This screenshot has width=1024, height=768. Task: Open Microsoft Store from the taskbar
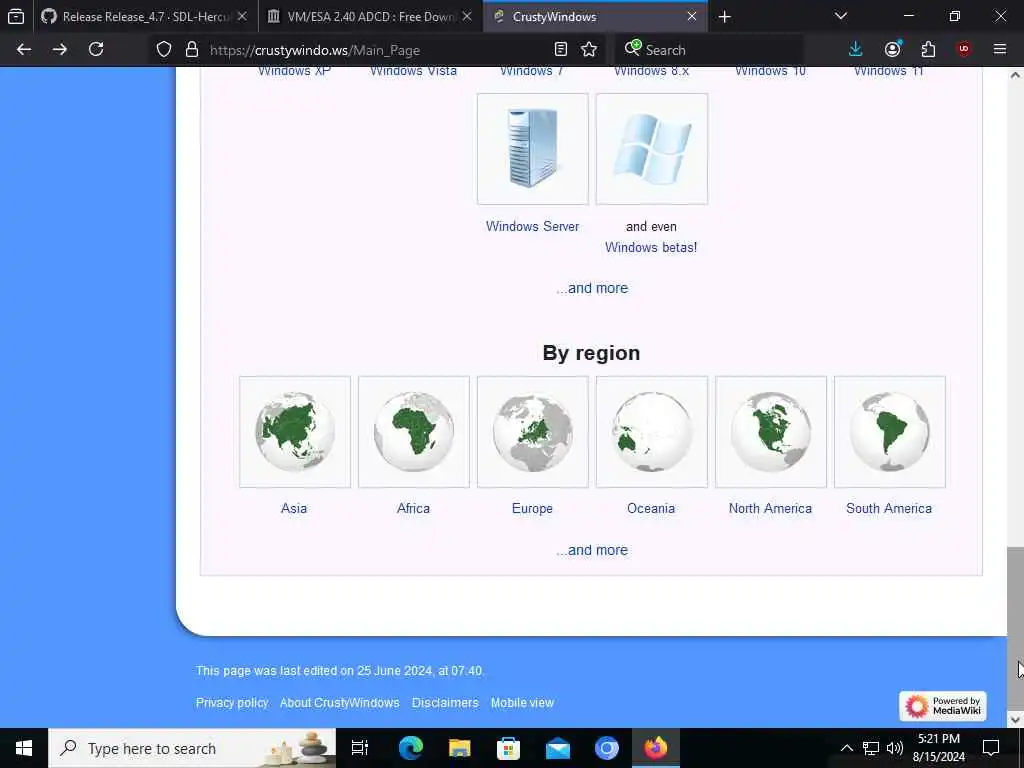point(509,748)
